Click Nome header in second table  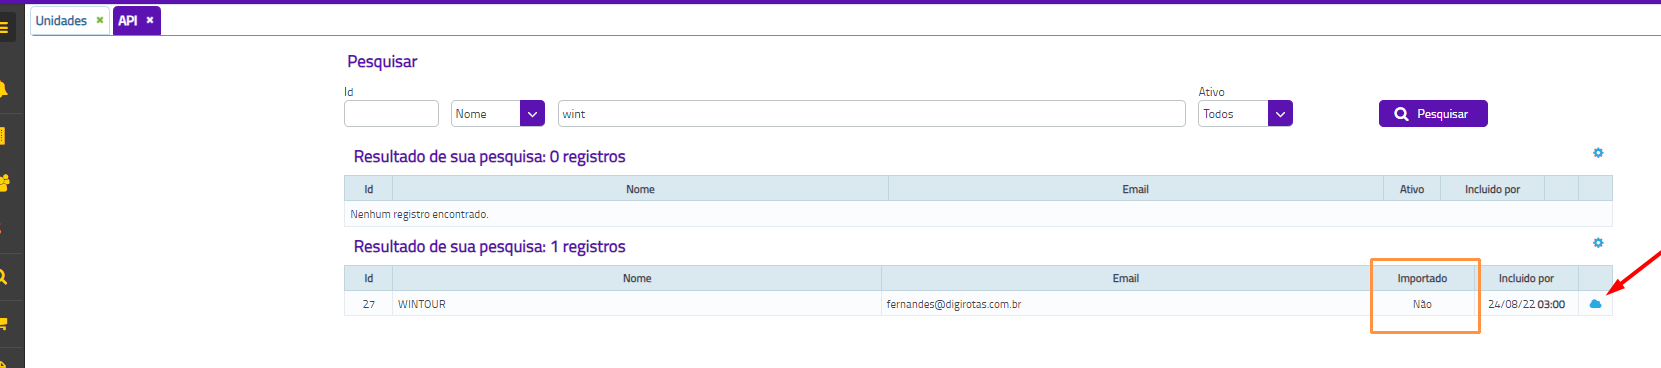(637, 278)
